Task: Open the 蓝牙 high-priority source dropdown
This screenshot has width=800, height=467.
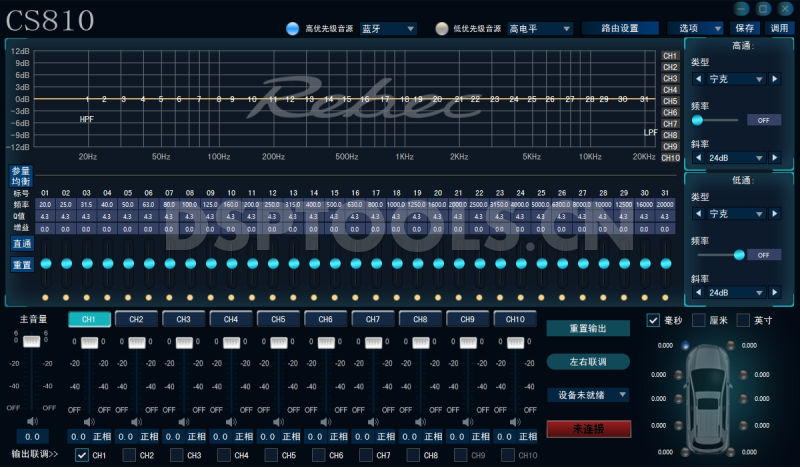Action: click(388, 29)
